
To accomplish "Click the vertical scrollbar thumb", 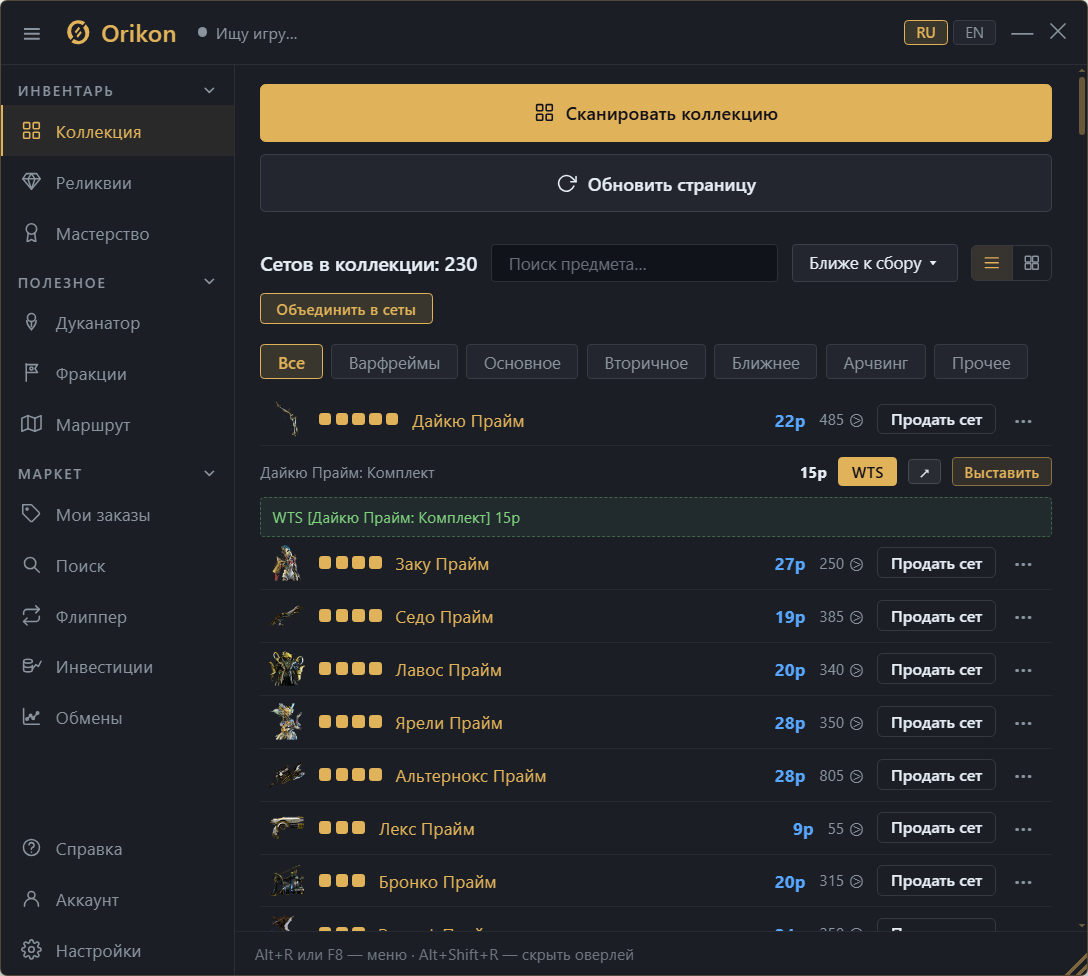I will (1082, 105).
